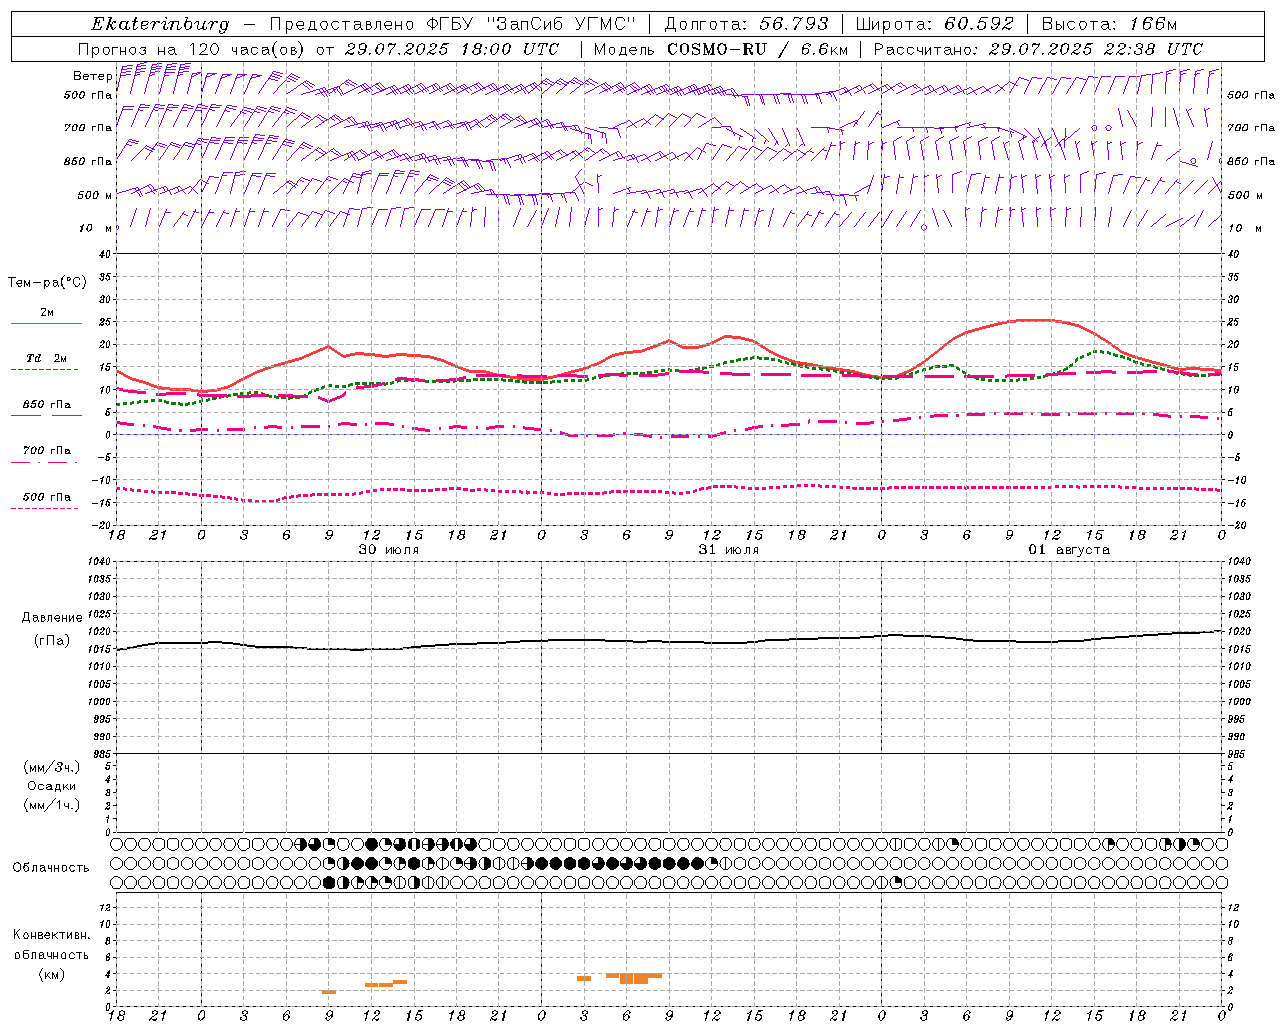Click the 'Высота: 166м' header field
The width and height of the screenshot is (1280, 1024).
(x=1109, y=24)
